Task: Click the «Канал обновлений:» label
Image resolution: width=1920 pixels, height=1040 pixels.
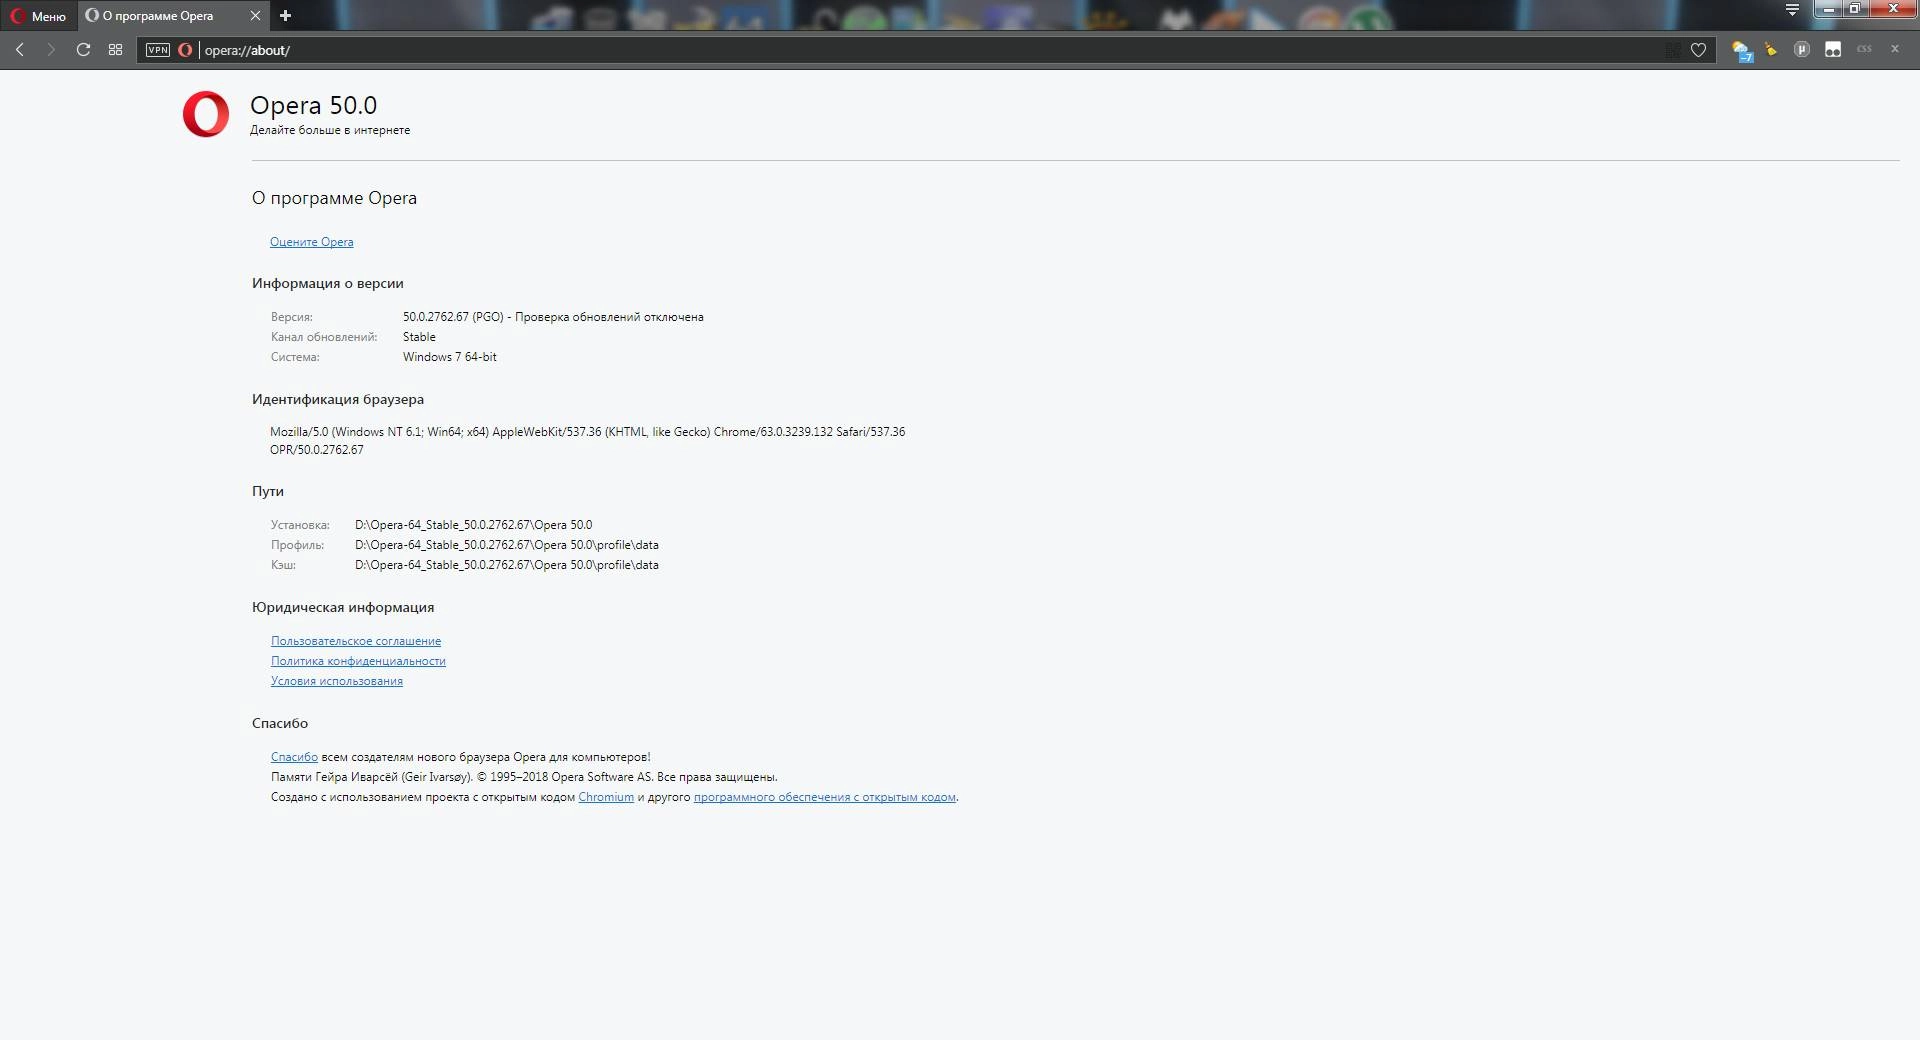Action: [324, 337]
